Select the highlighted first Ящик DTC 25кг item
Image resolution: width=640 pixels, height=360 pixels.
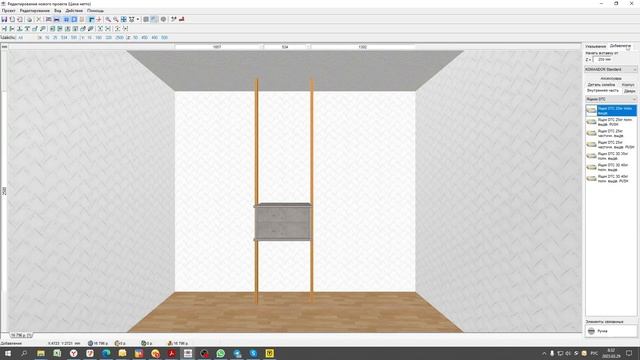tap(611, 110)
